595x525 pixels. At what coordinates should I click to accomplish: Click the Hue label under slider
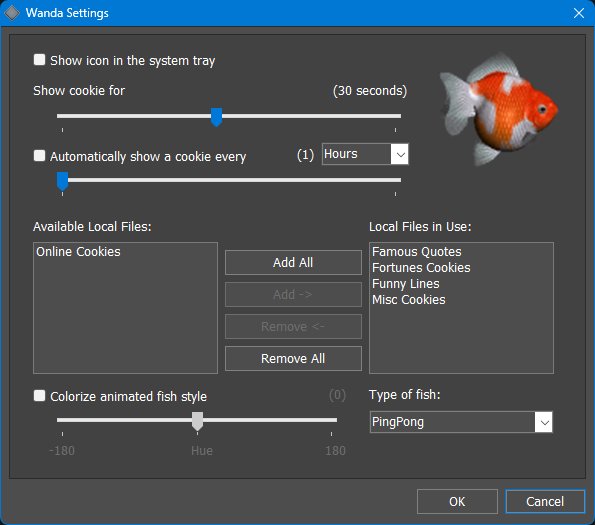coord(202,450)
